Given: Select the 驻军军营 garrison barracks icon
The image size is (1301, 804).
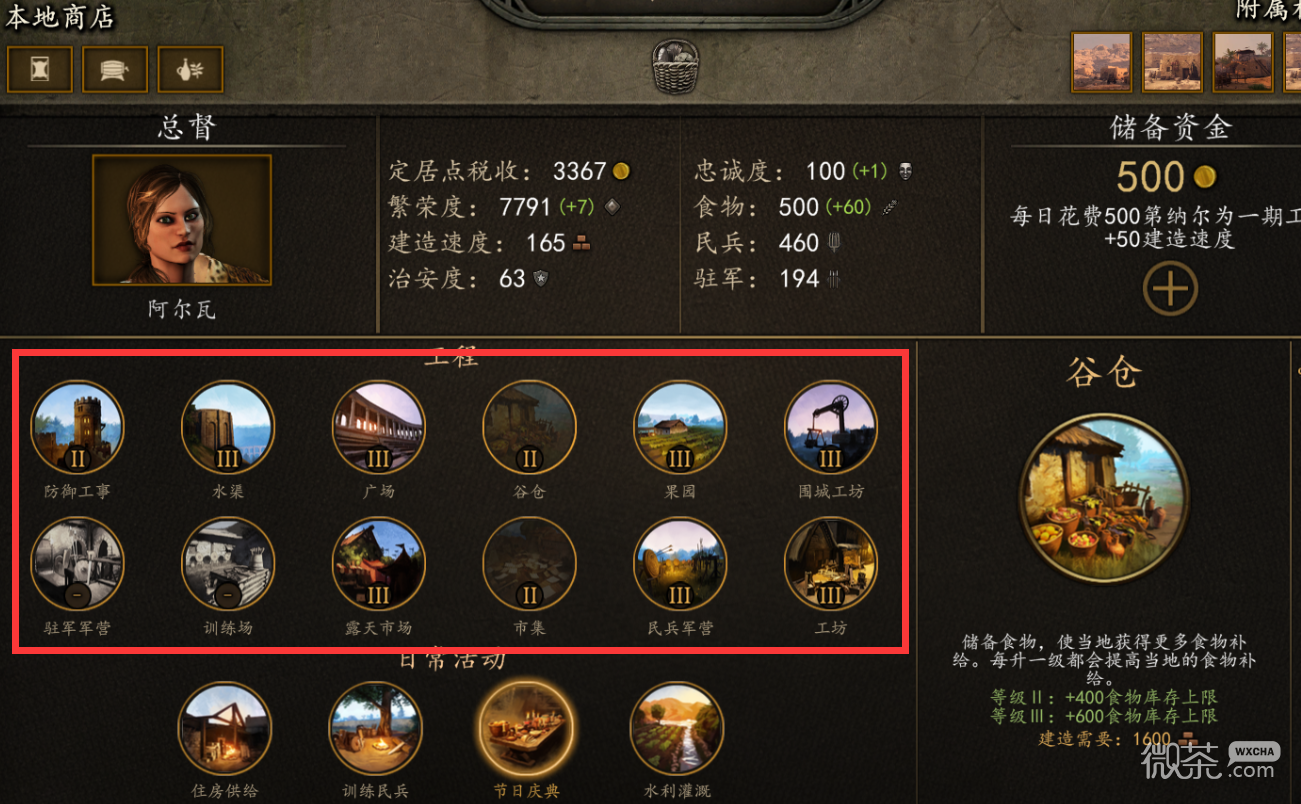Looking at the screenshot, I should pos(78,563).
